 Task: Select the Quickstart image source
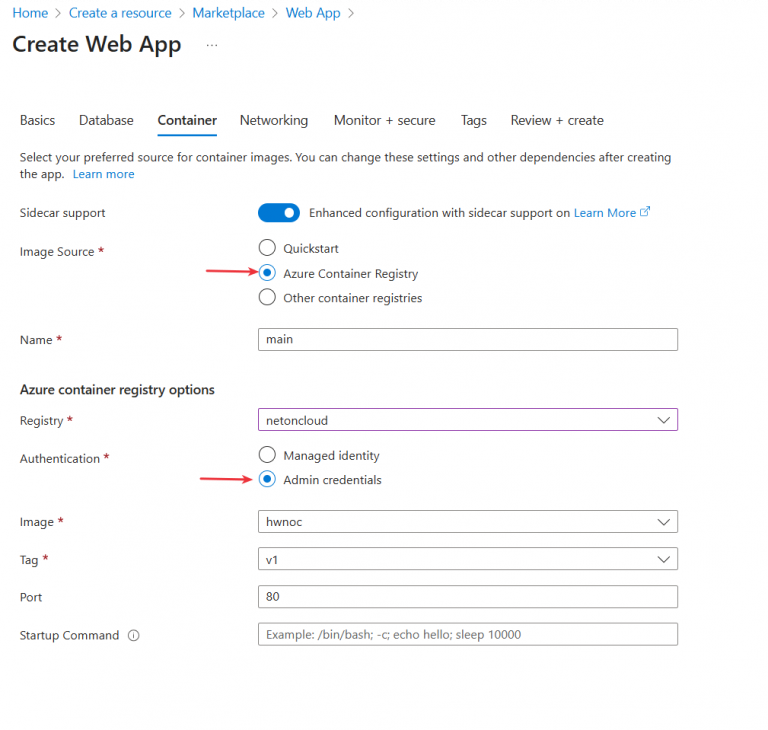click(267, 248)
